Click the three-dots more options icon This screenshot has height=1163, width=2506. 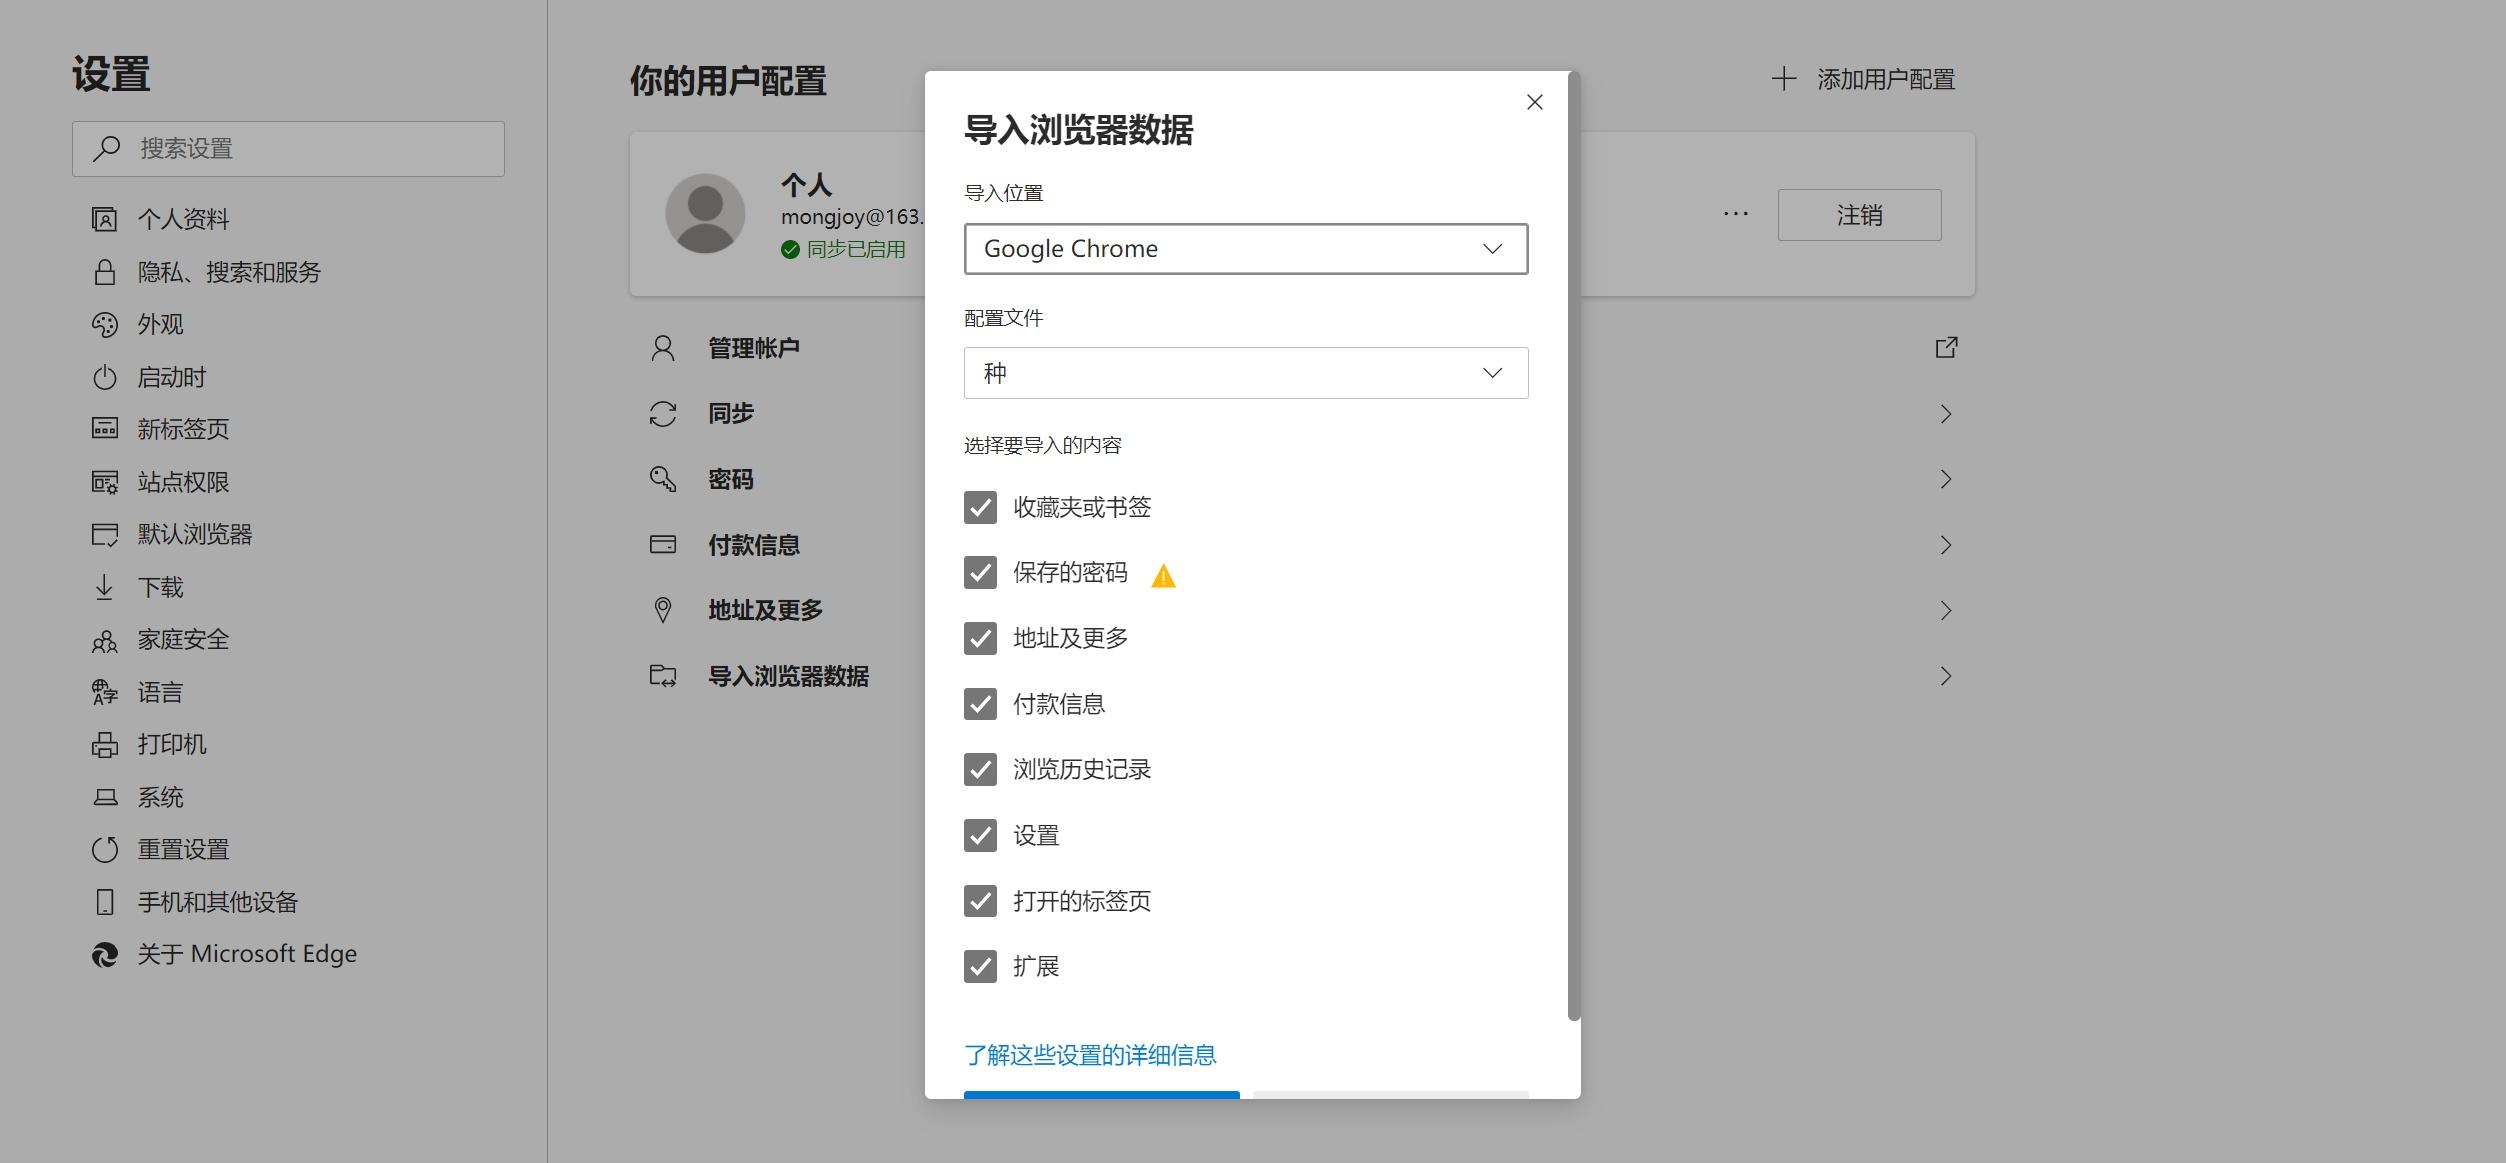[x=1736, y=214]
